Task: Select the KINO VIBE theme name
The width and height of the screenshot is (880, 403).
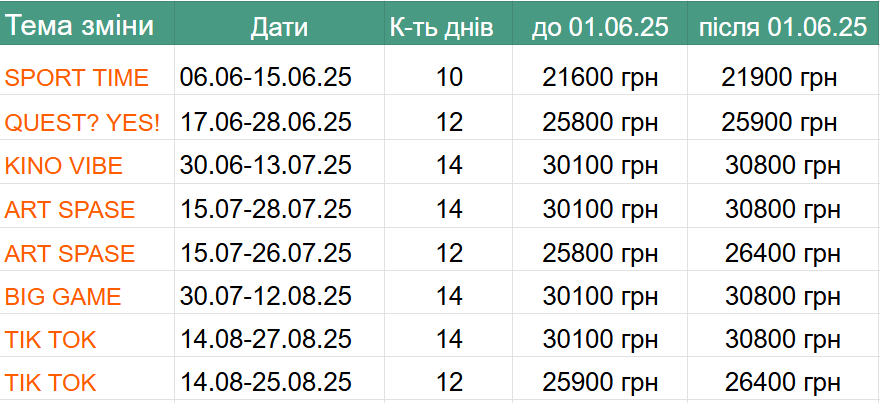Action: (x=63, y=166)
